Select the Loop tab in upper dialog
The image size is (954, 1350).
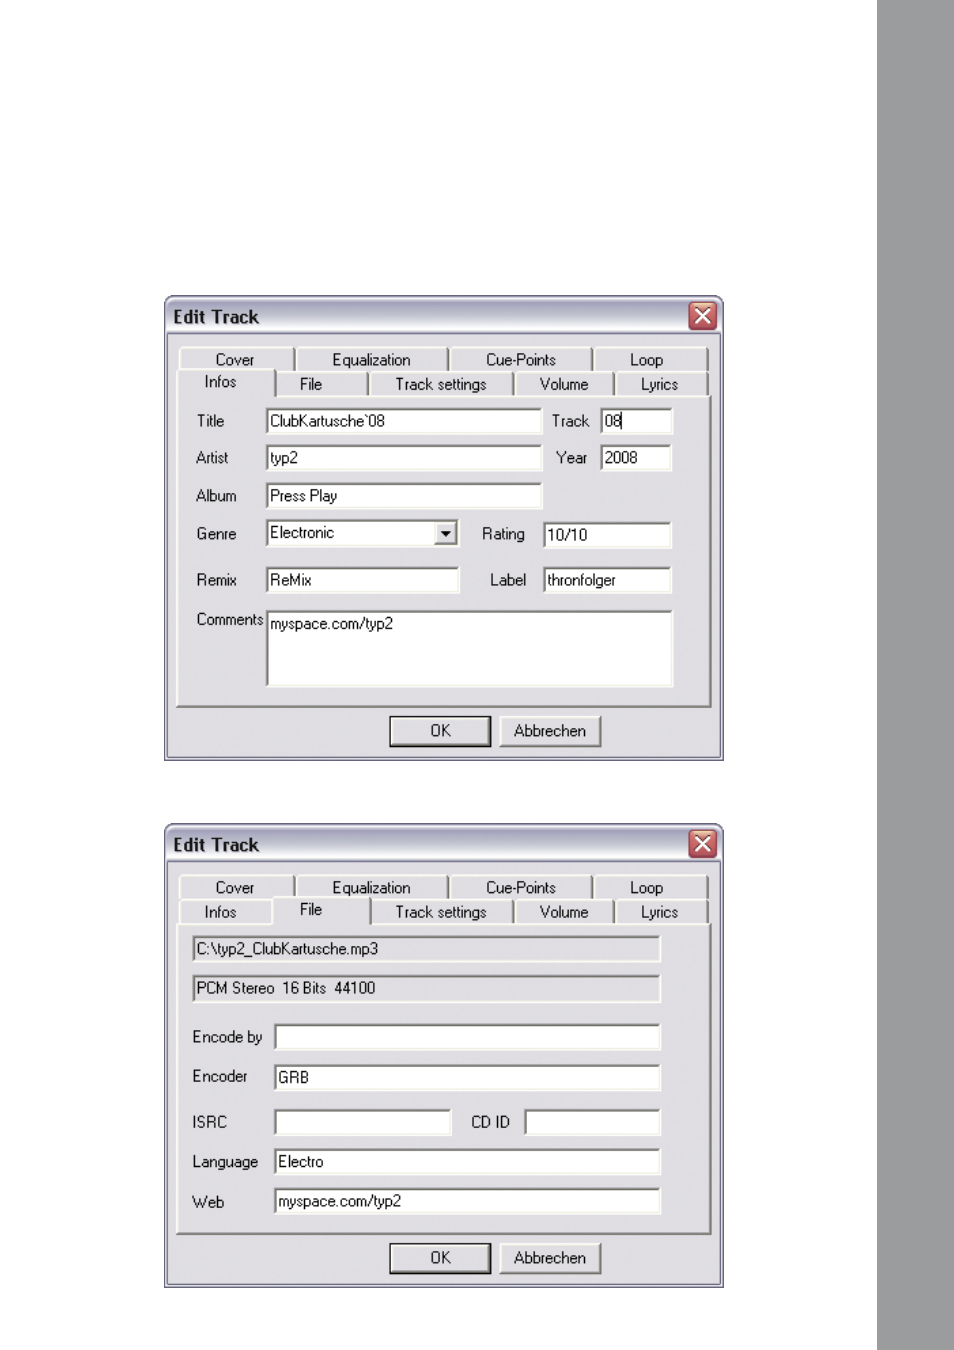click(x=649, y=360)
